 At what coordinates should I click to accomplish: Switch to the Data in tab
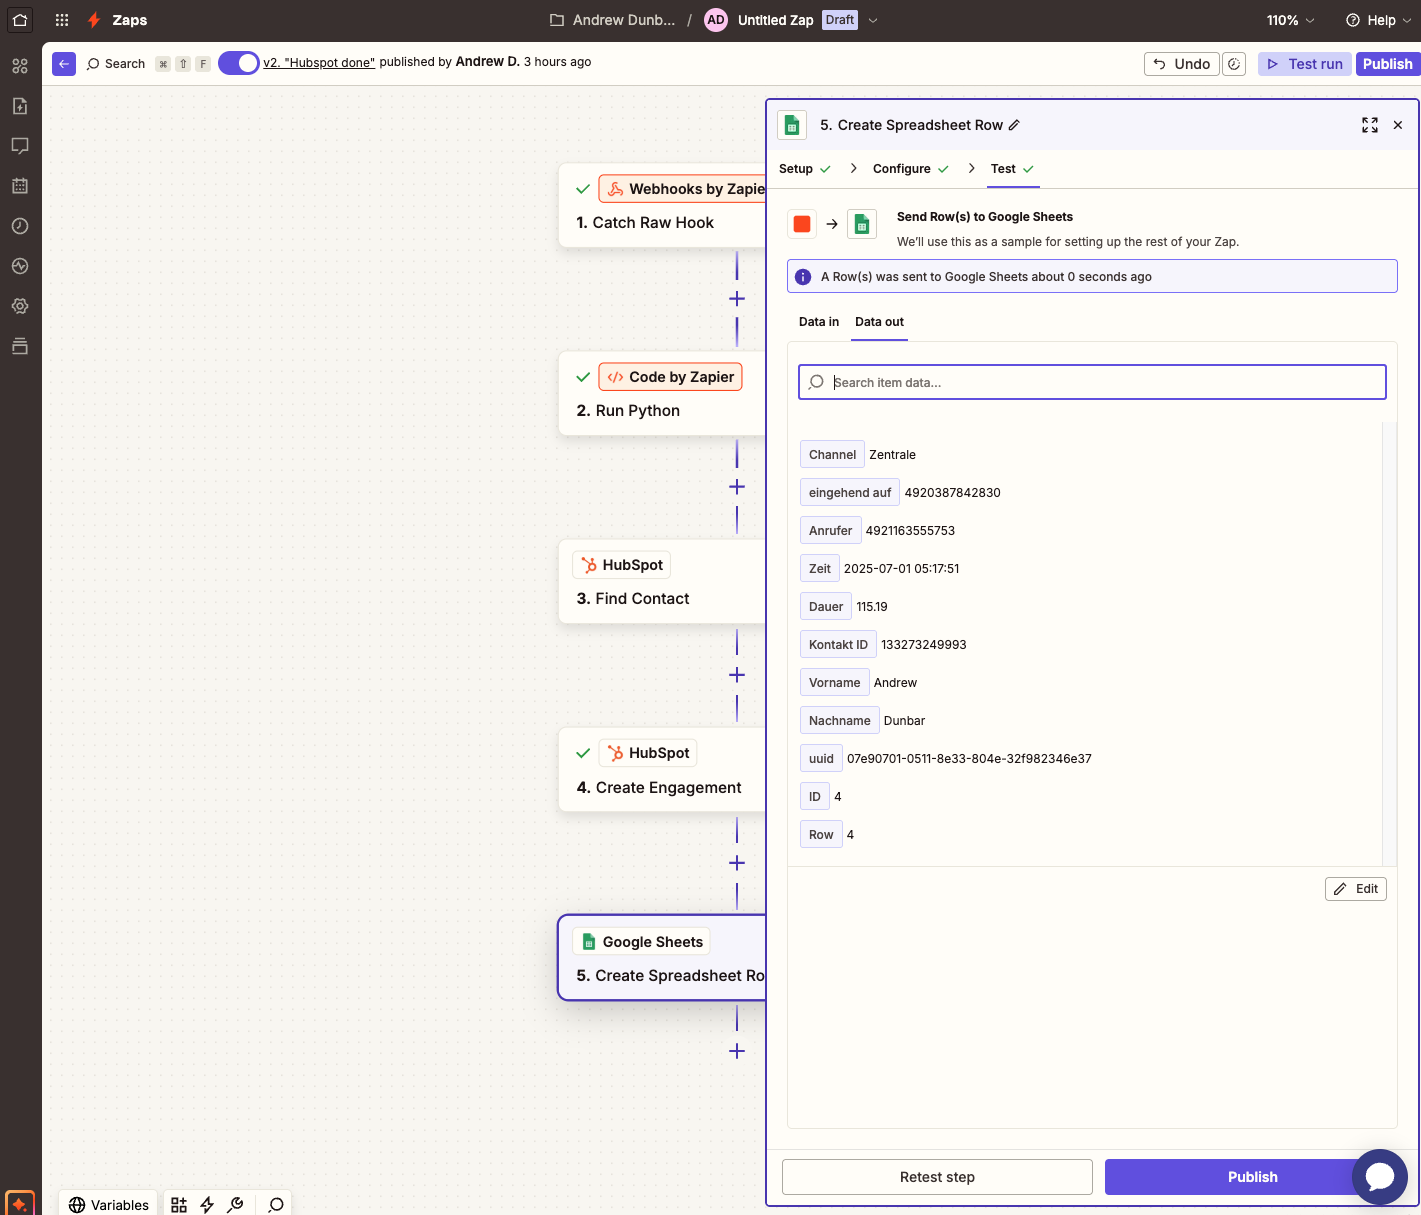[x=819, y=322]
